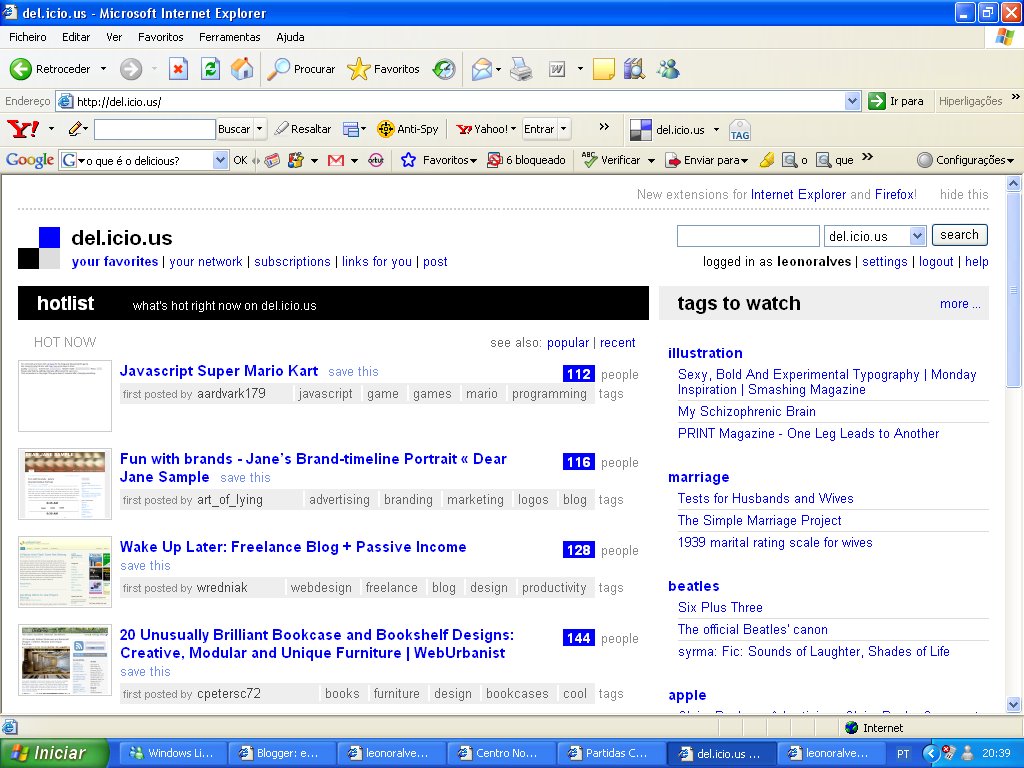The width and height of the screenshot is (1024, 768).
Task: Click the orkut icon in Google toolbar
Action: click(376, 160)
